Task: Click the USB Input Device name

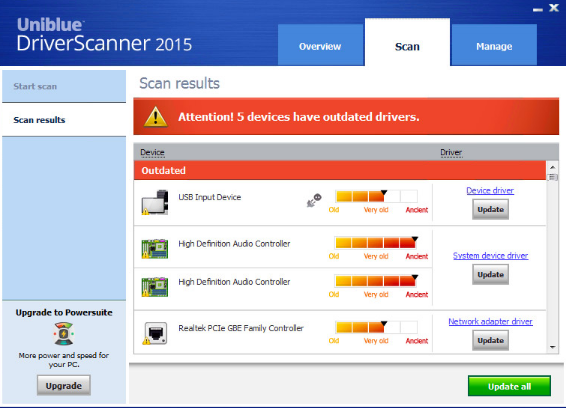Action: [x=210, y=197]
